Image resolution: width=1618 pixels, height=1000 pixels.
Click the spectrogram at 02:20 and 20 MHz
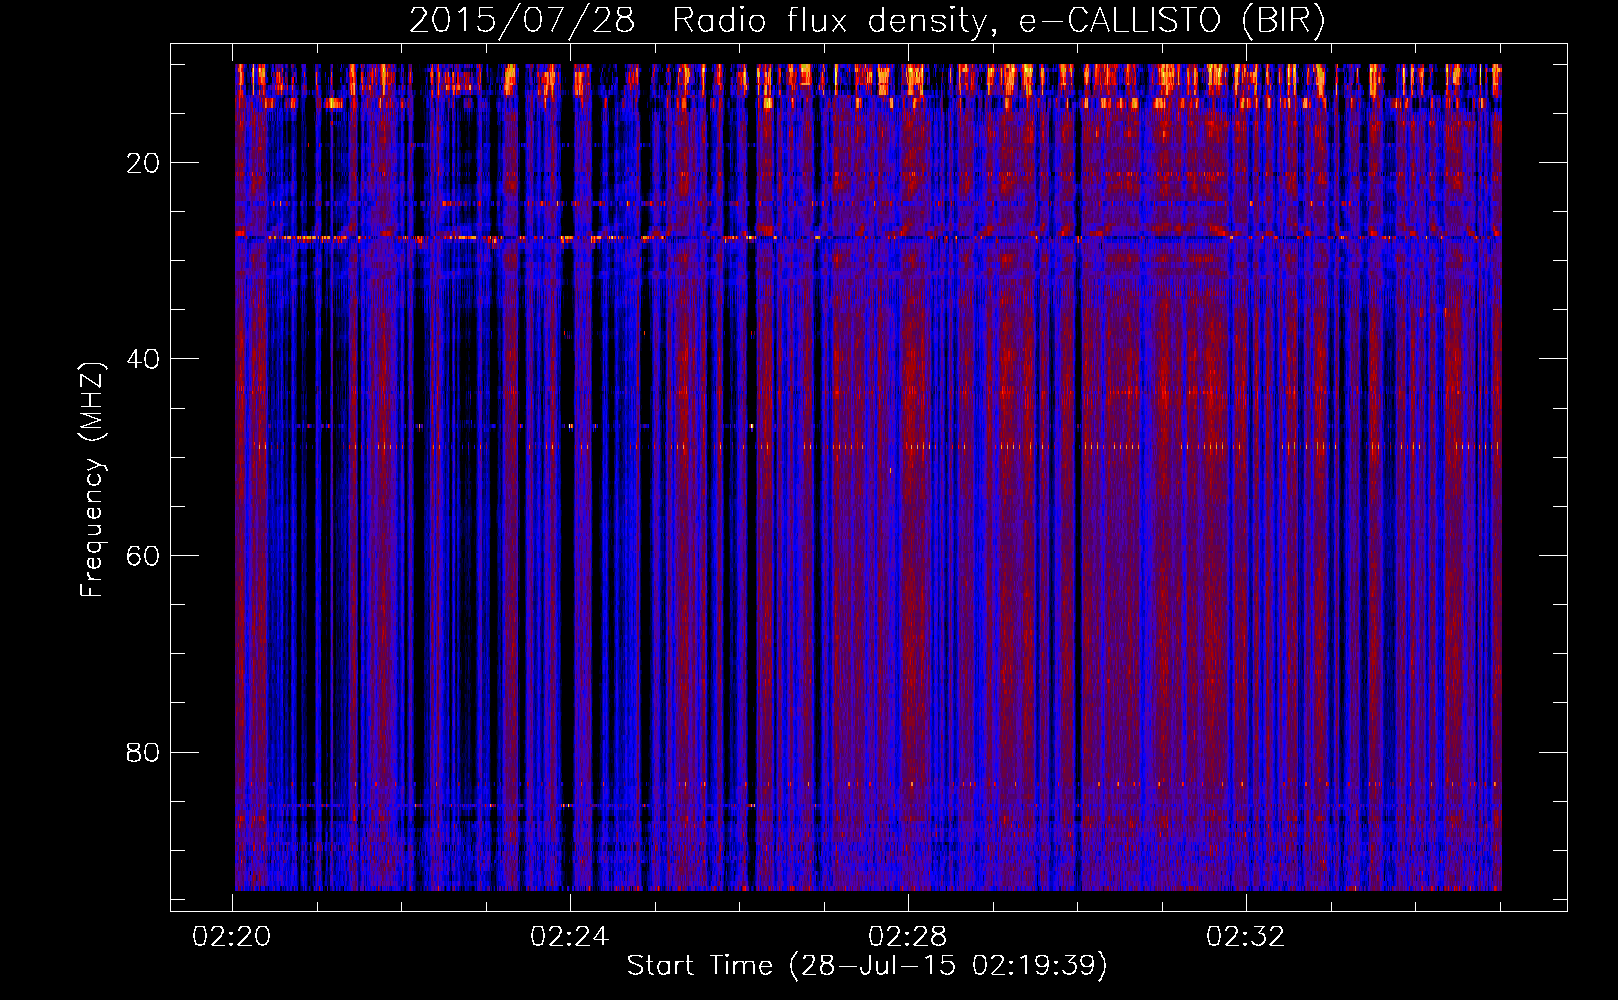click(x=238, y=162)
